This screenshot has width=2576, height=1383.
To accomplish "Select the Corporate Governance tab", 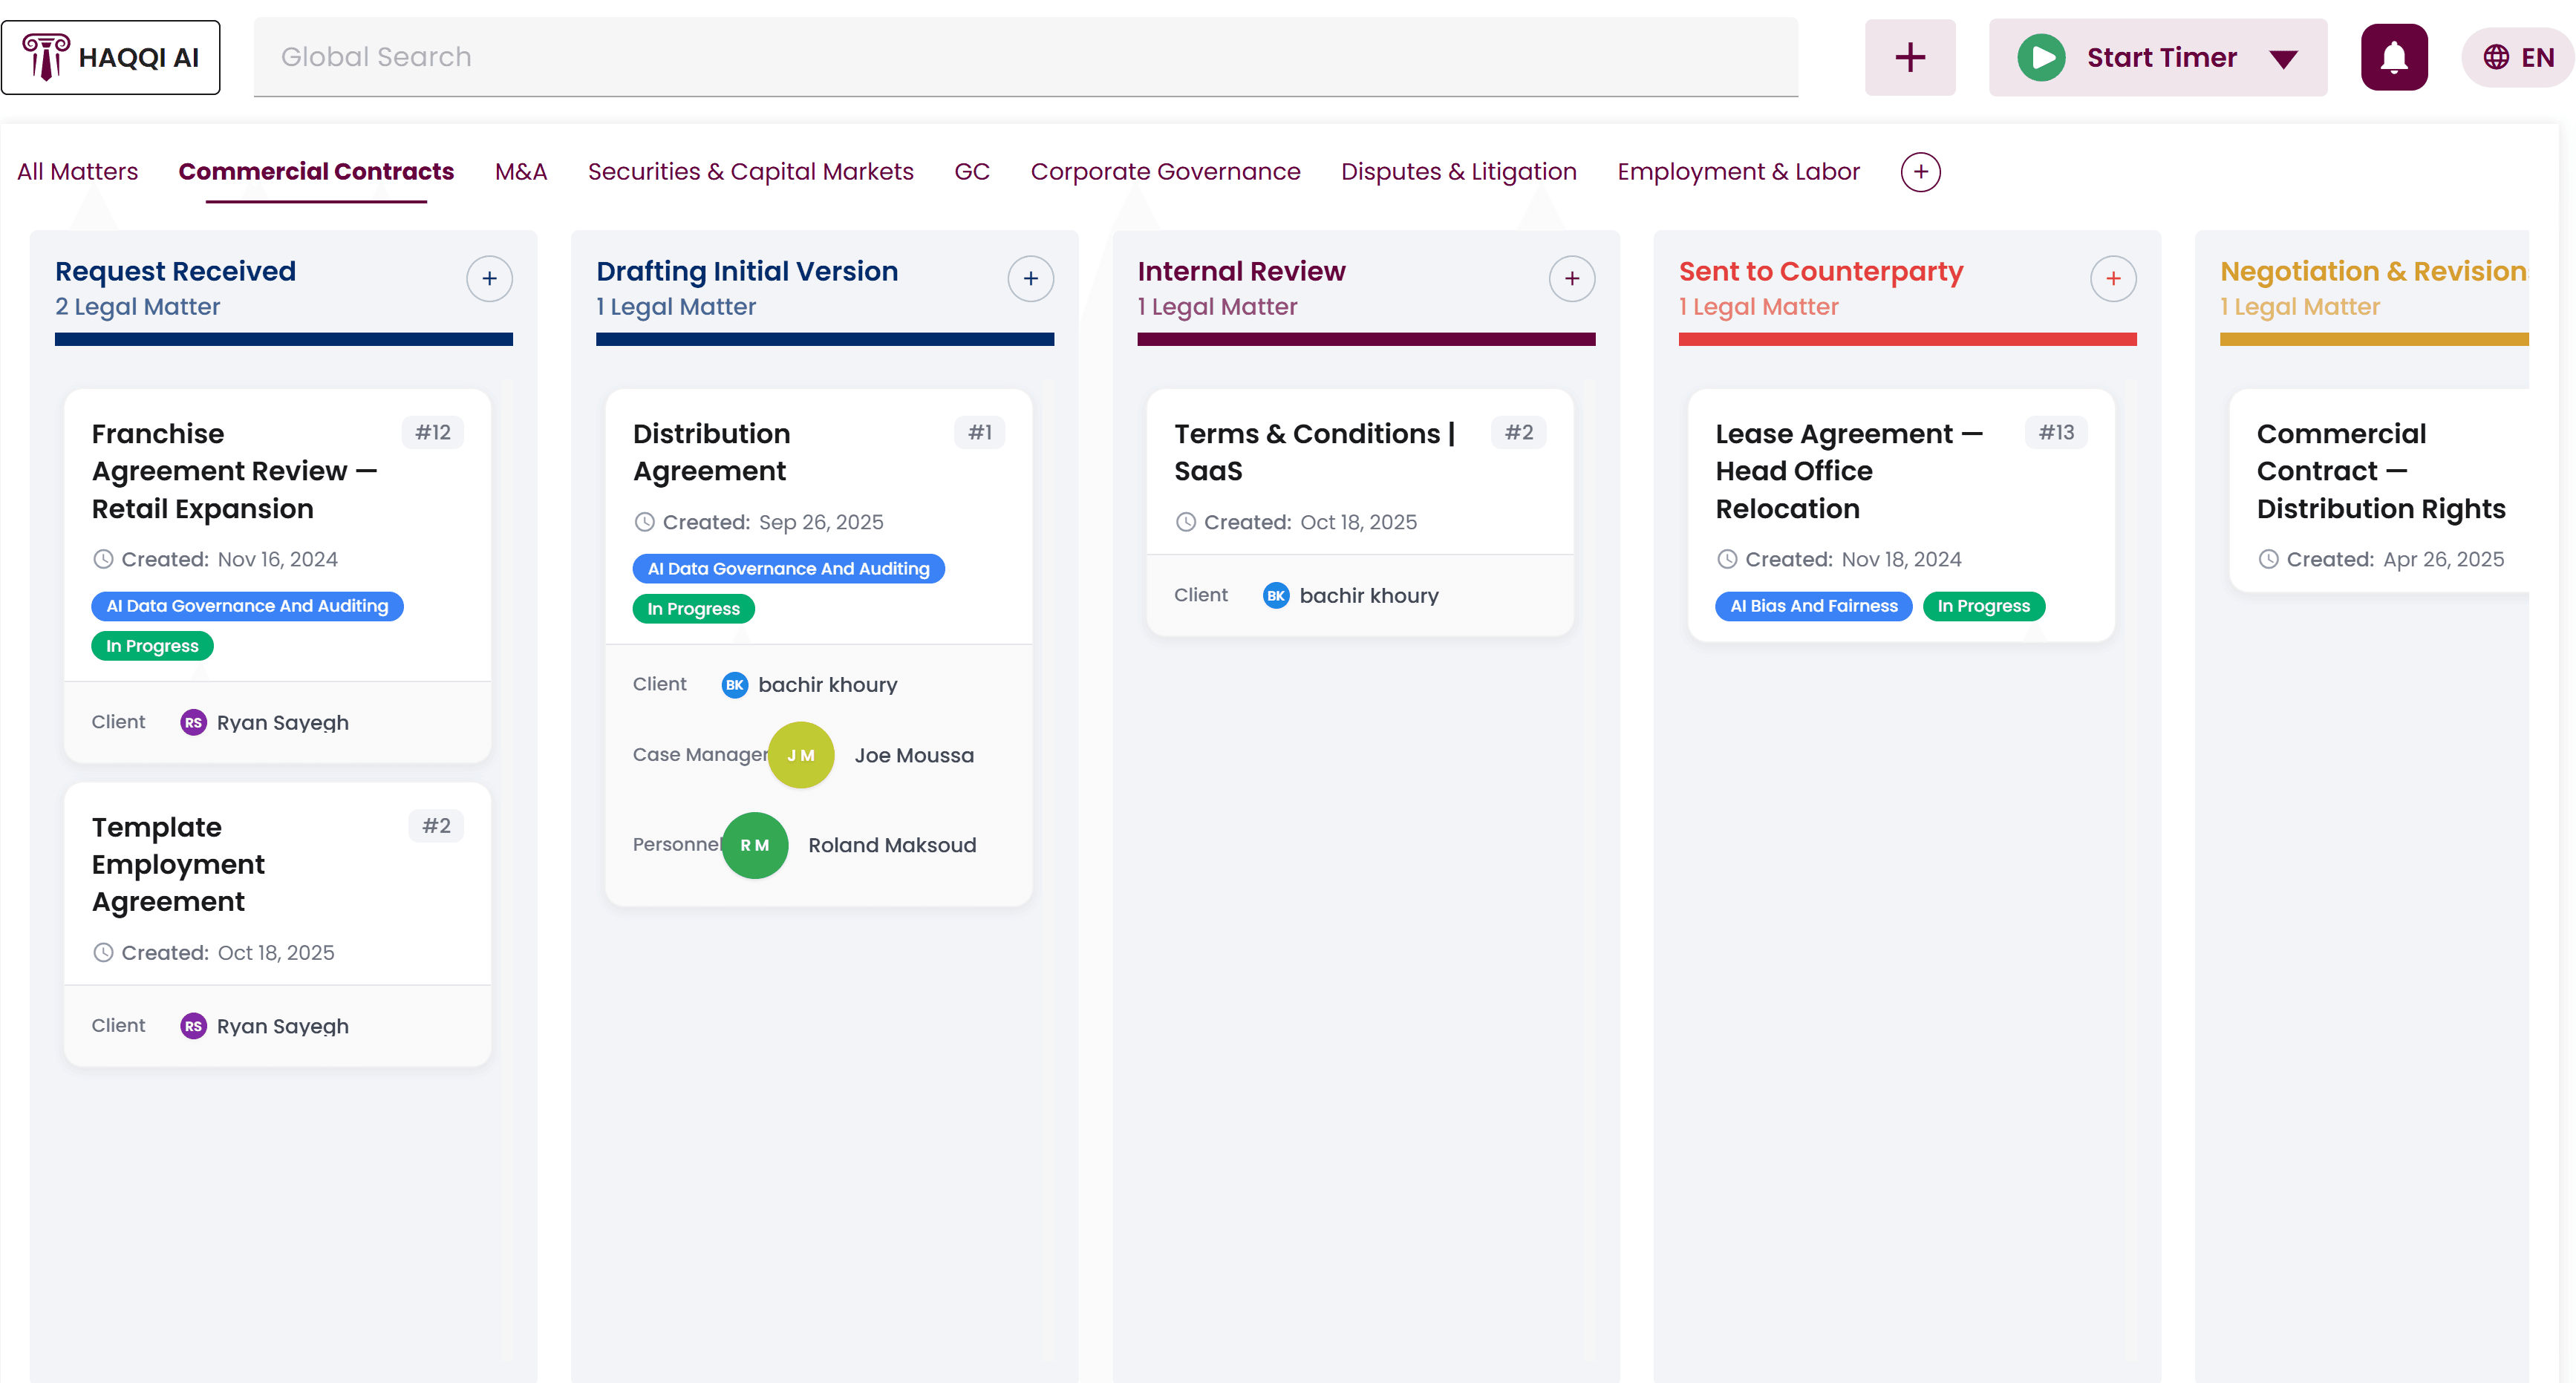I will pyautogui.click(x=1166, y=171).
